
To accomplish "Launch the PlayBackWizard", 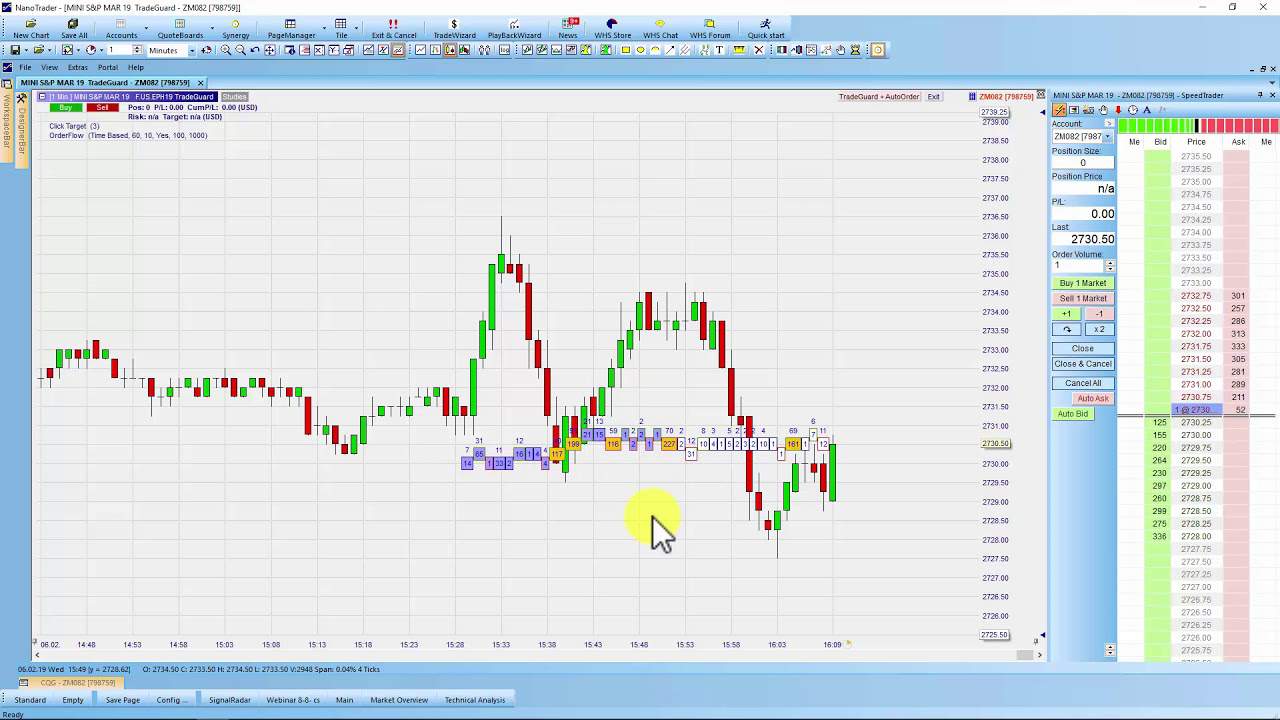I will click(514, 28).
